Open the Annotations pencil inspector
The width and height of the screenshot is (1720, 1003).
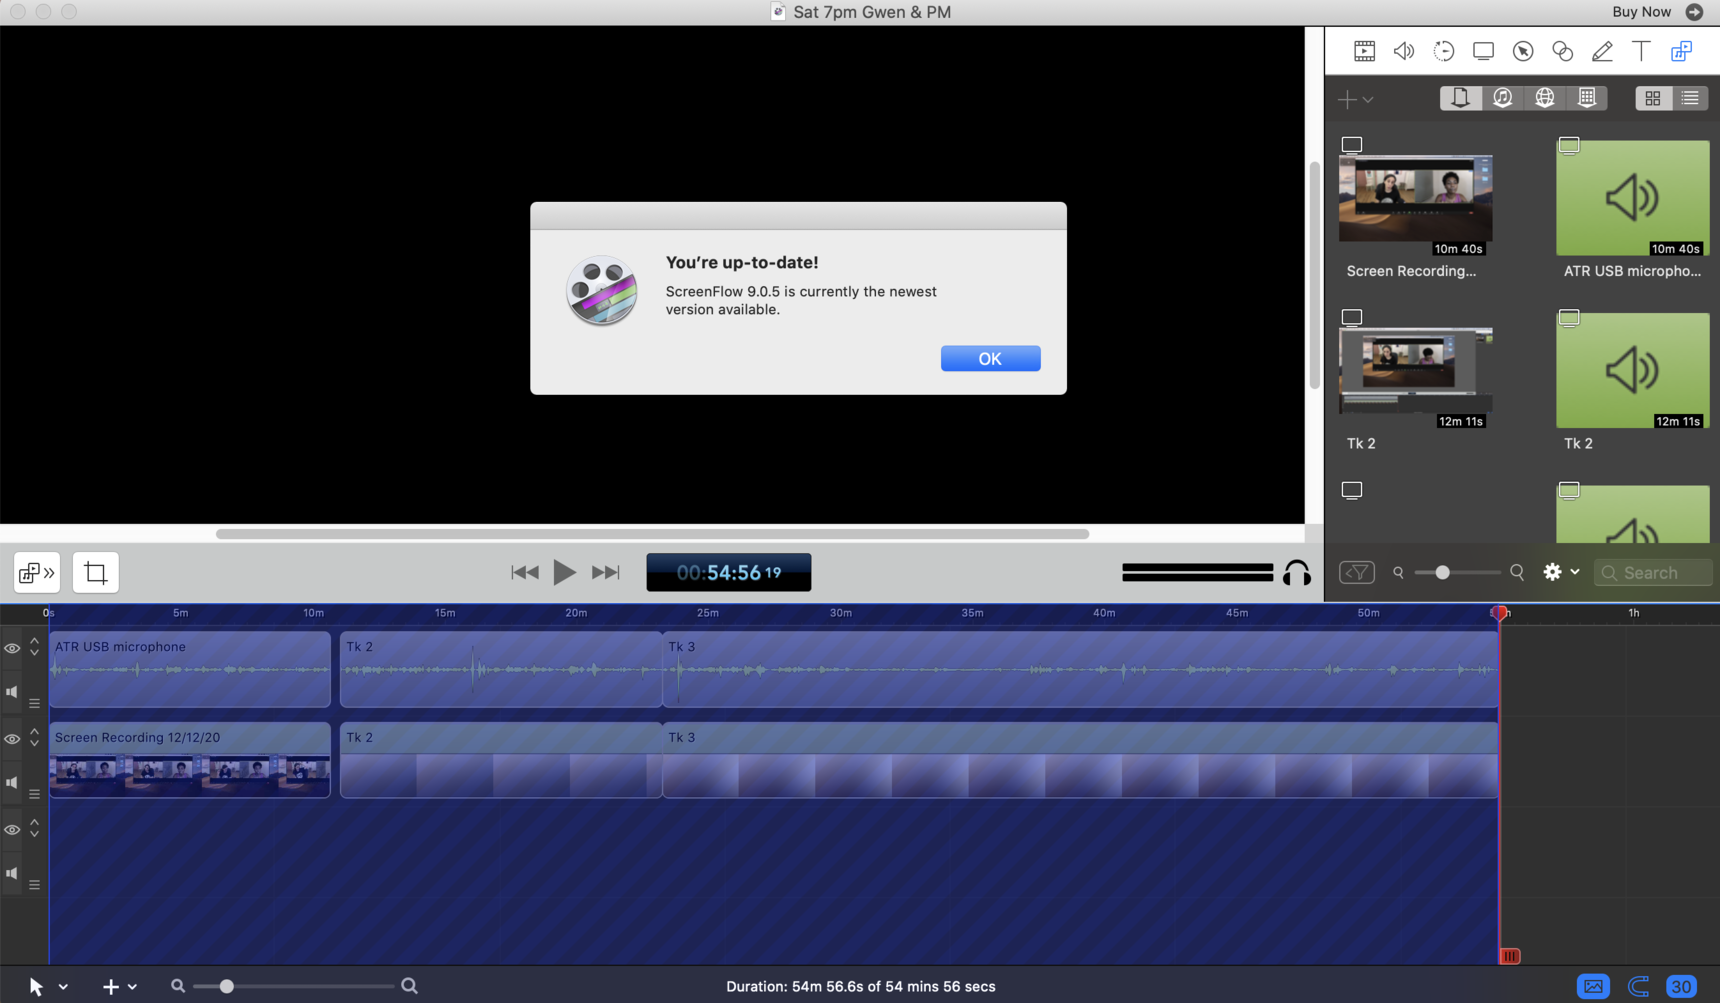pyautogui.click(x=1602, y=51)
